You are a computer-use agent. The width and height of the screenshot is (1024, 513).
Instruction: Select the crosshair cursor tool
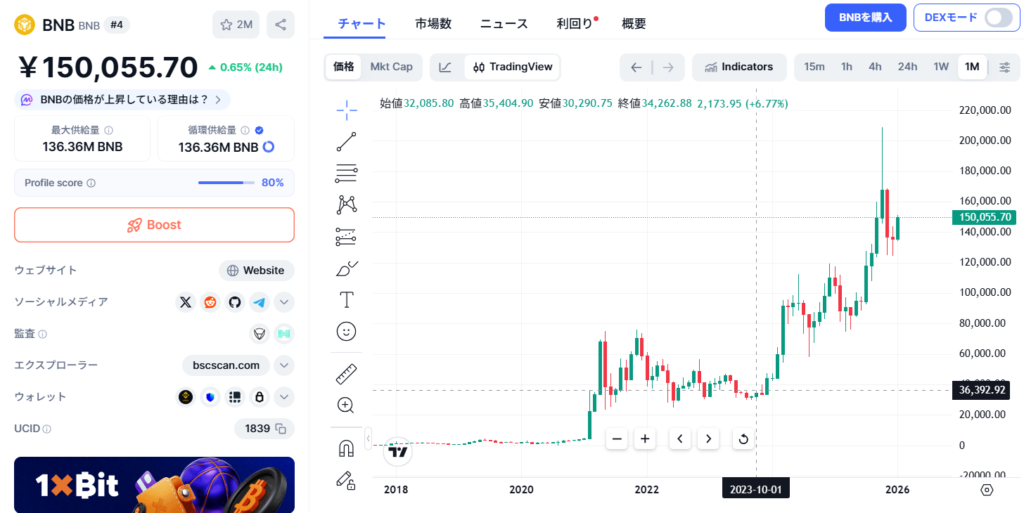[346, 110]
